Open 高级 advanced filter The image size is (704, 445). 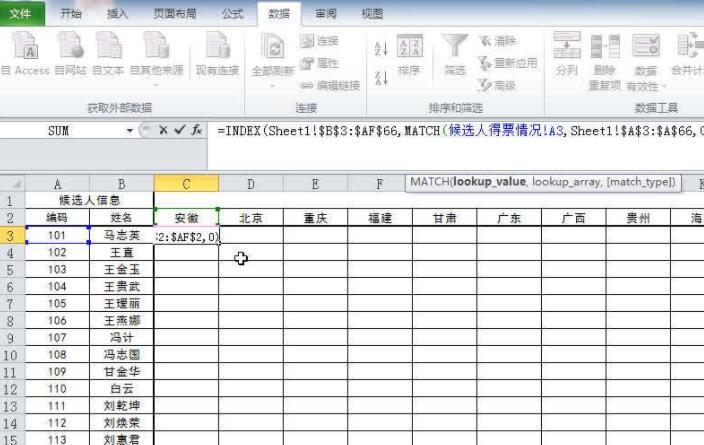click(497, 85)
